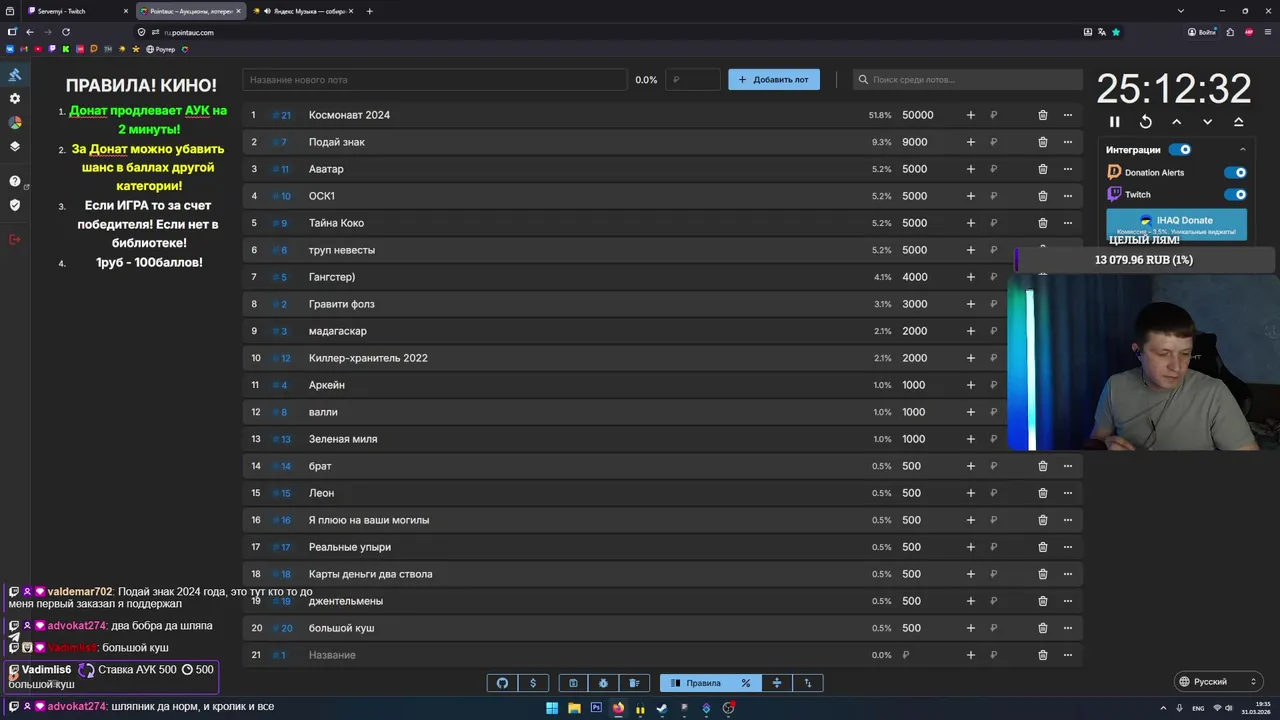Open the wheel page in sidebar
Viewport: 1280px width, 720px height.
pos(15,123)
